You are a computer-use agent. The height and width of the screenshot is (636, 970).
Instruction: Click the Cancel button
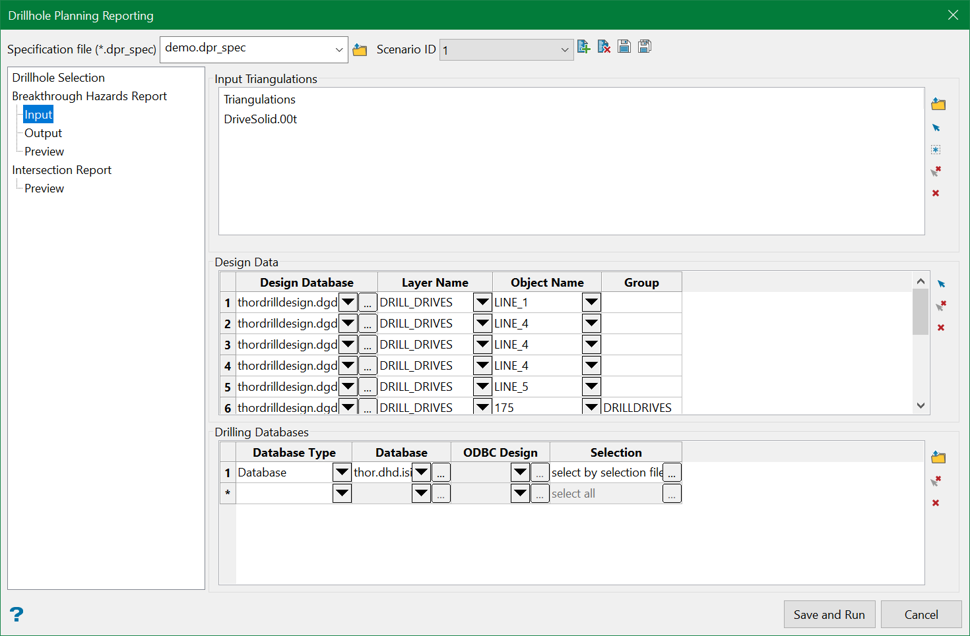tap(920, 614)
